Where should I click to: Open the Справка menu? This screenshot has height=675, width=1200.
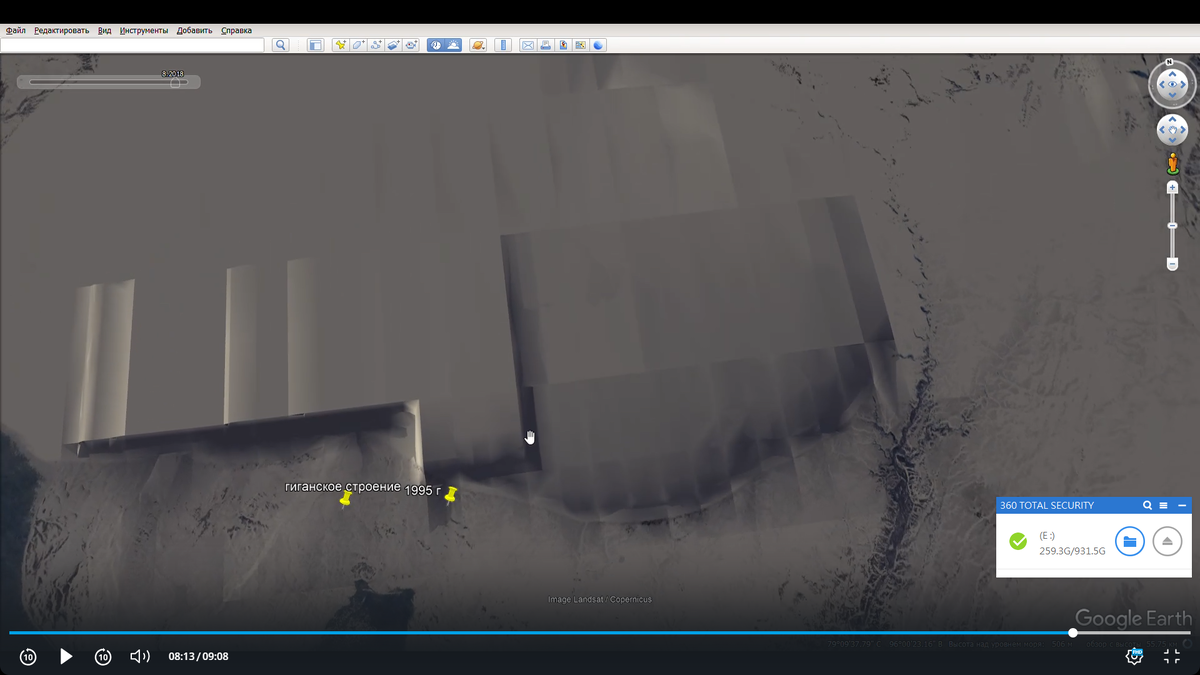[236, 30]
